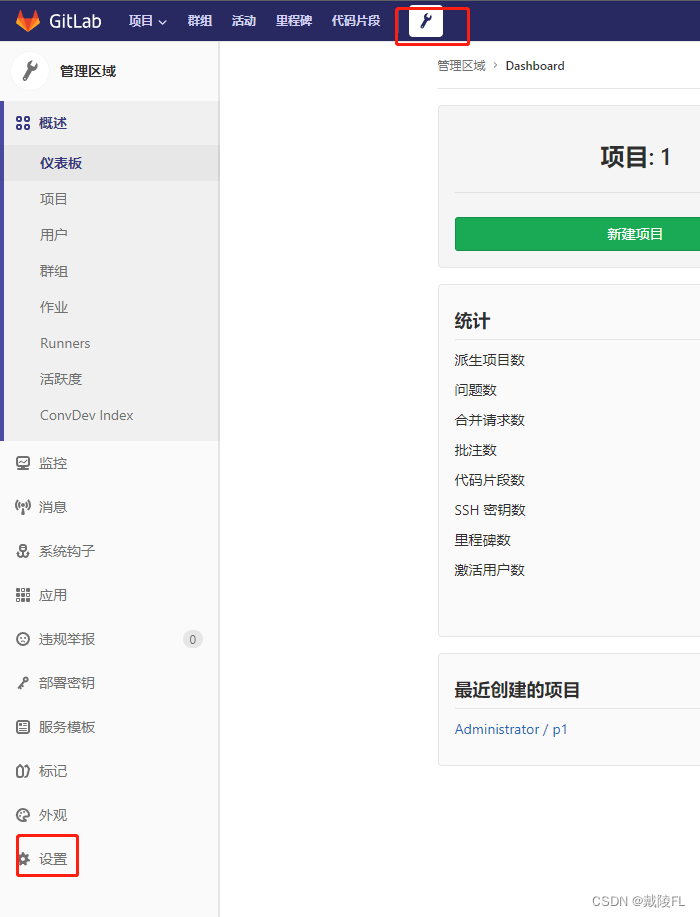Screen dimensions: 700x917
Task: Click 代码片段数 statistic row
Action: click(489, 480)
